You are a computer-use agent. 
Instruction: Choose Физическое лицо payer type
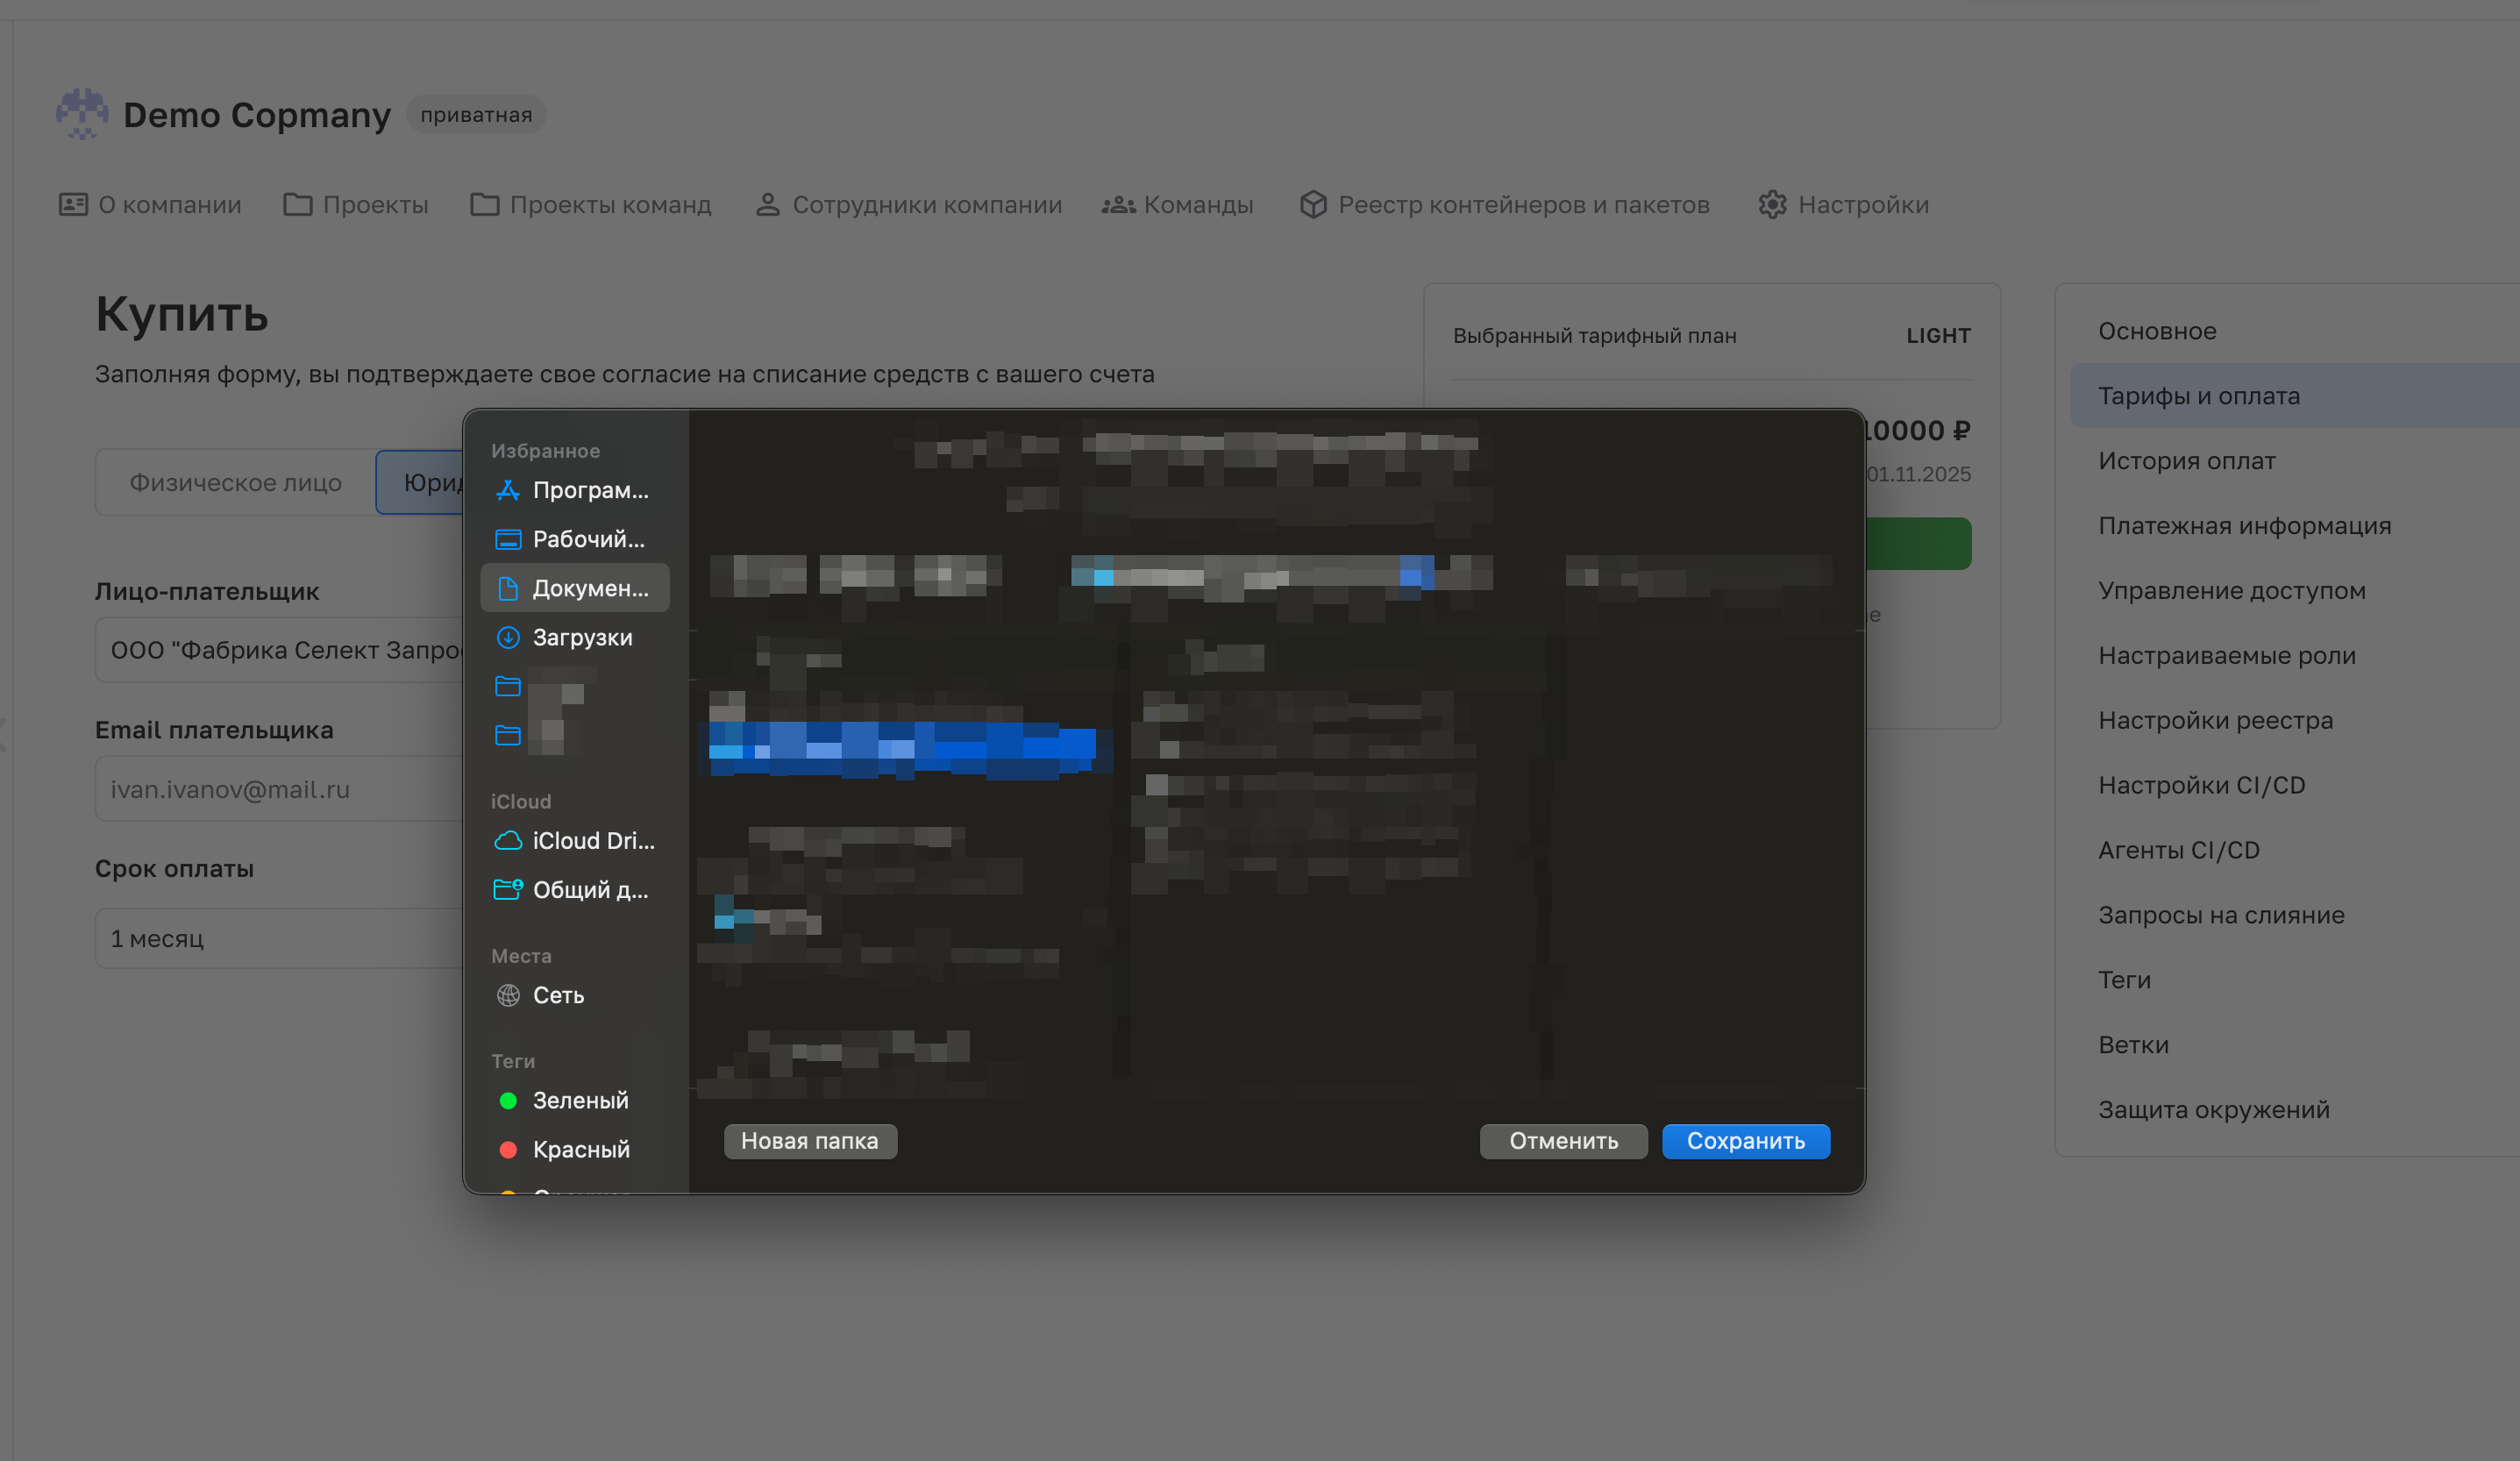(x=236, y=483)
